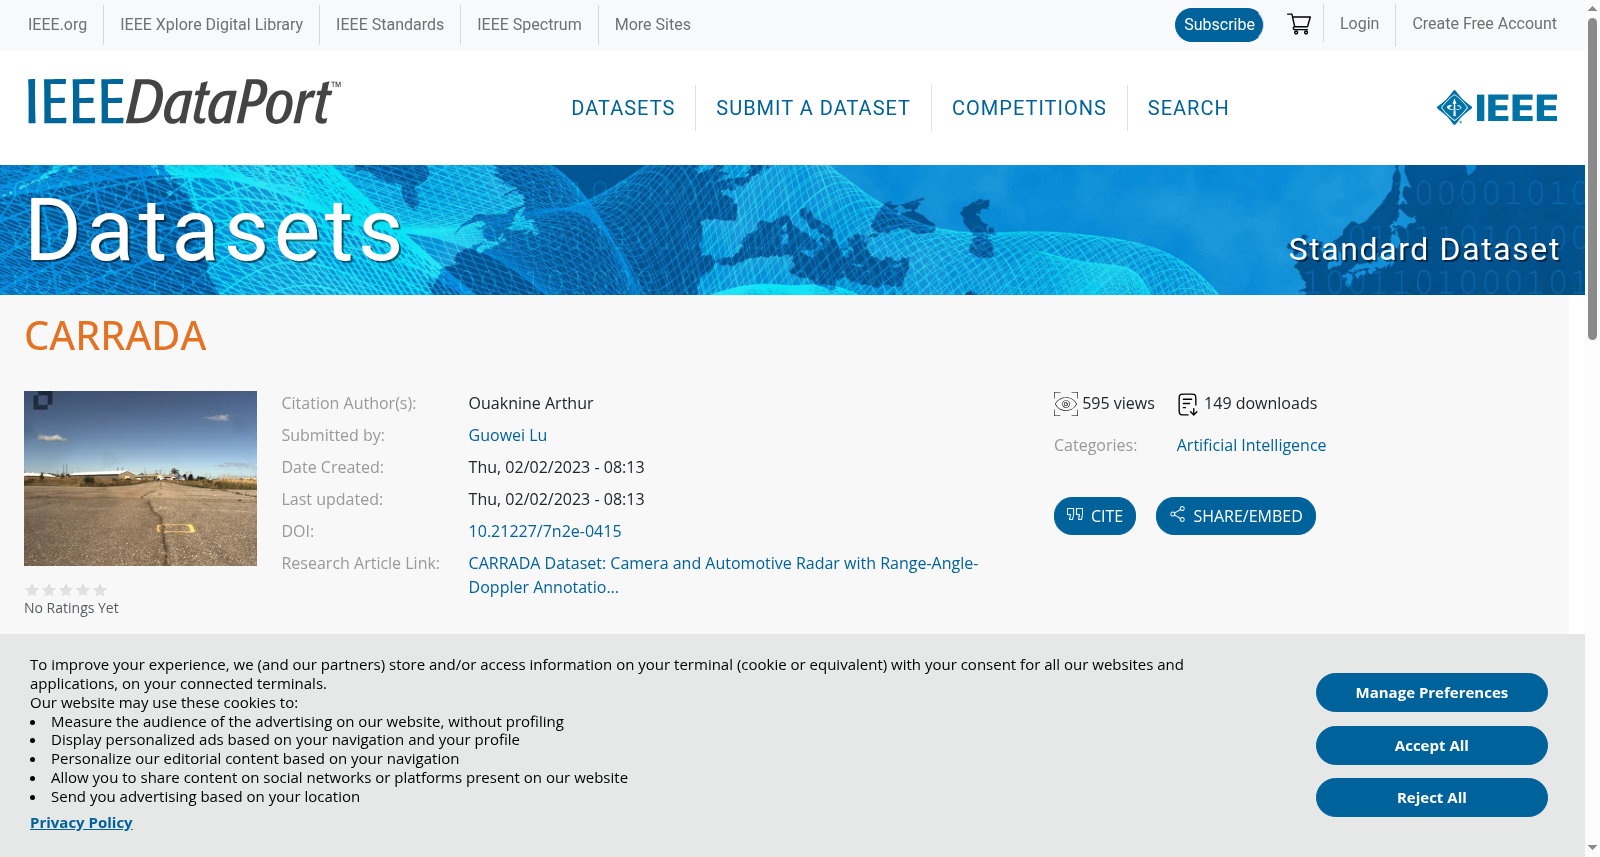Open the DATASETS menu
Image resolution: width=1600 pixels, height=857 pixels.
coord(623,108)
